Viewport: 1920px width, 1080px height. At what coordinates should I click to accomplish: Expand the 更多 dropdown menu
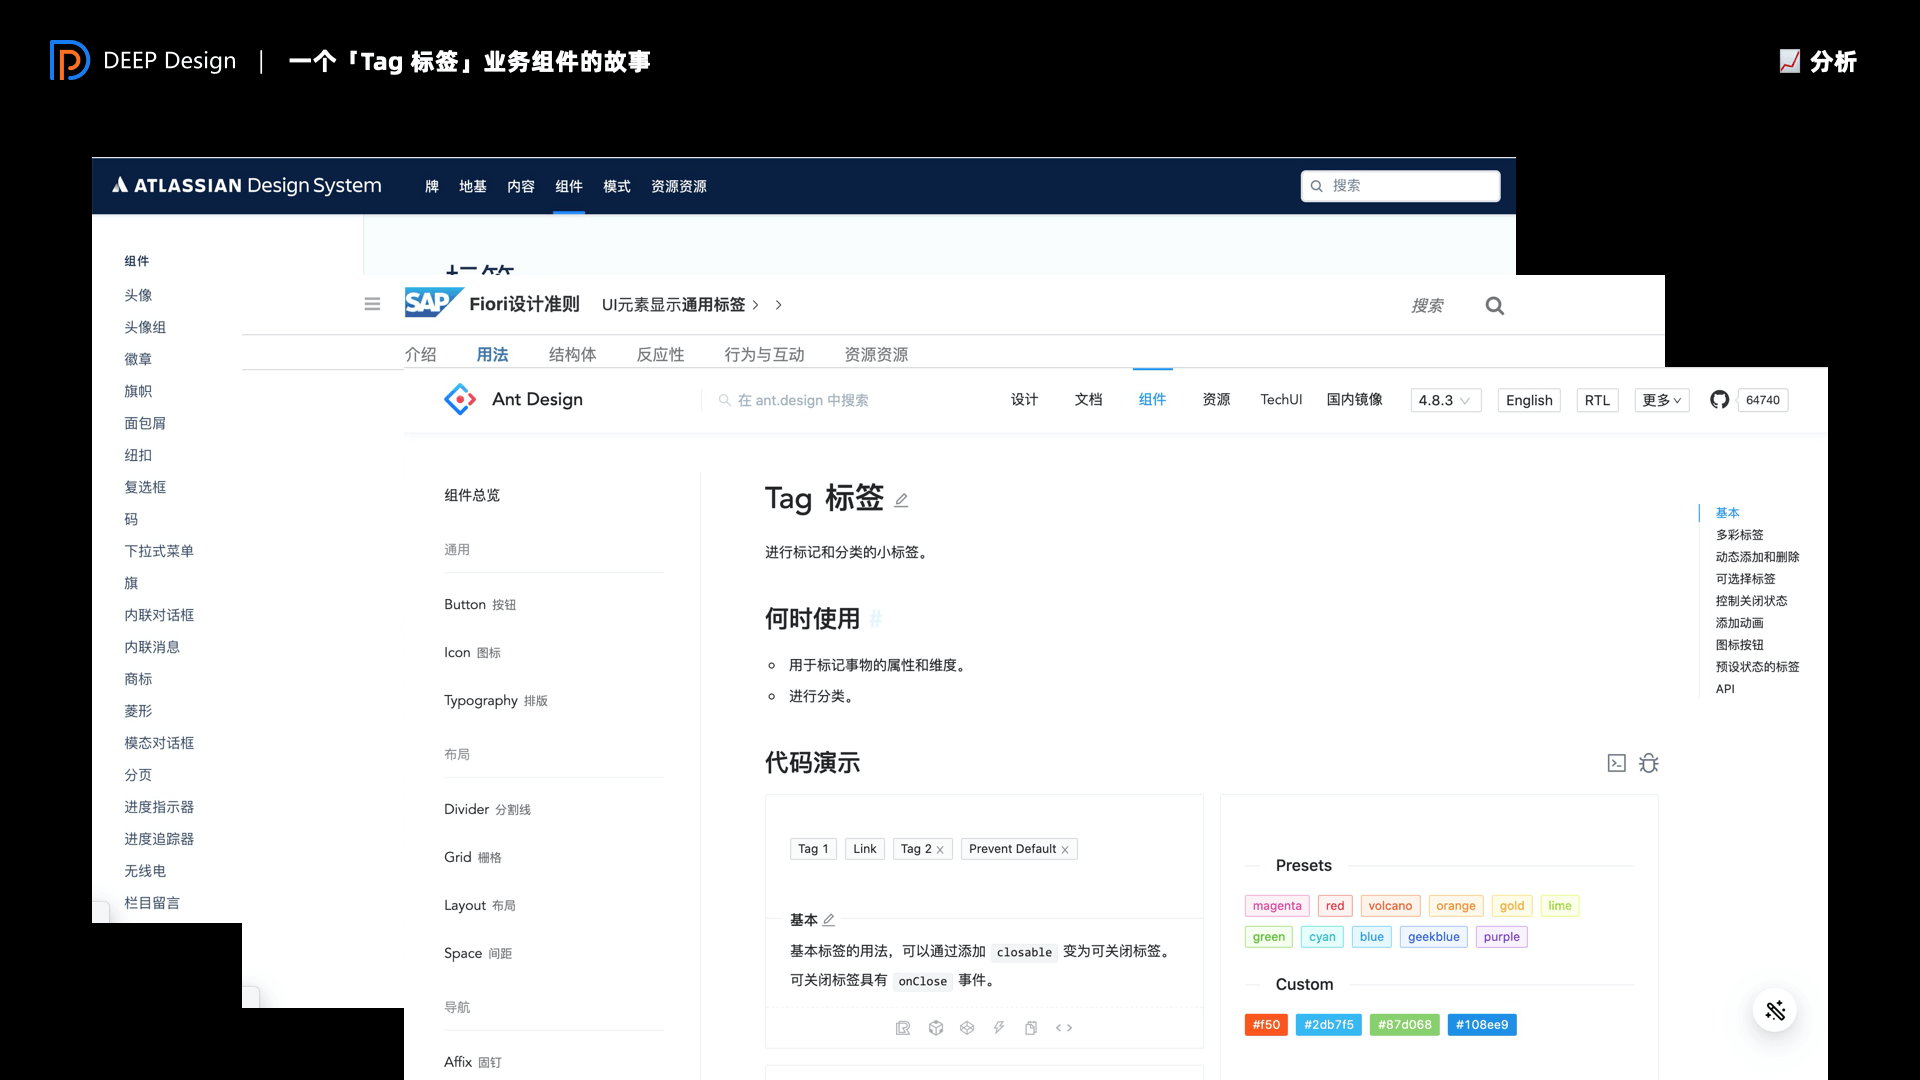click(1661, 400)
